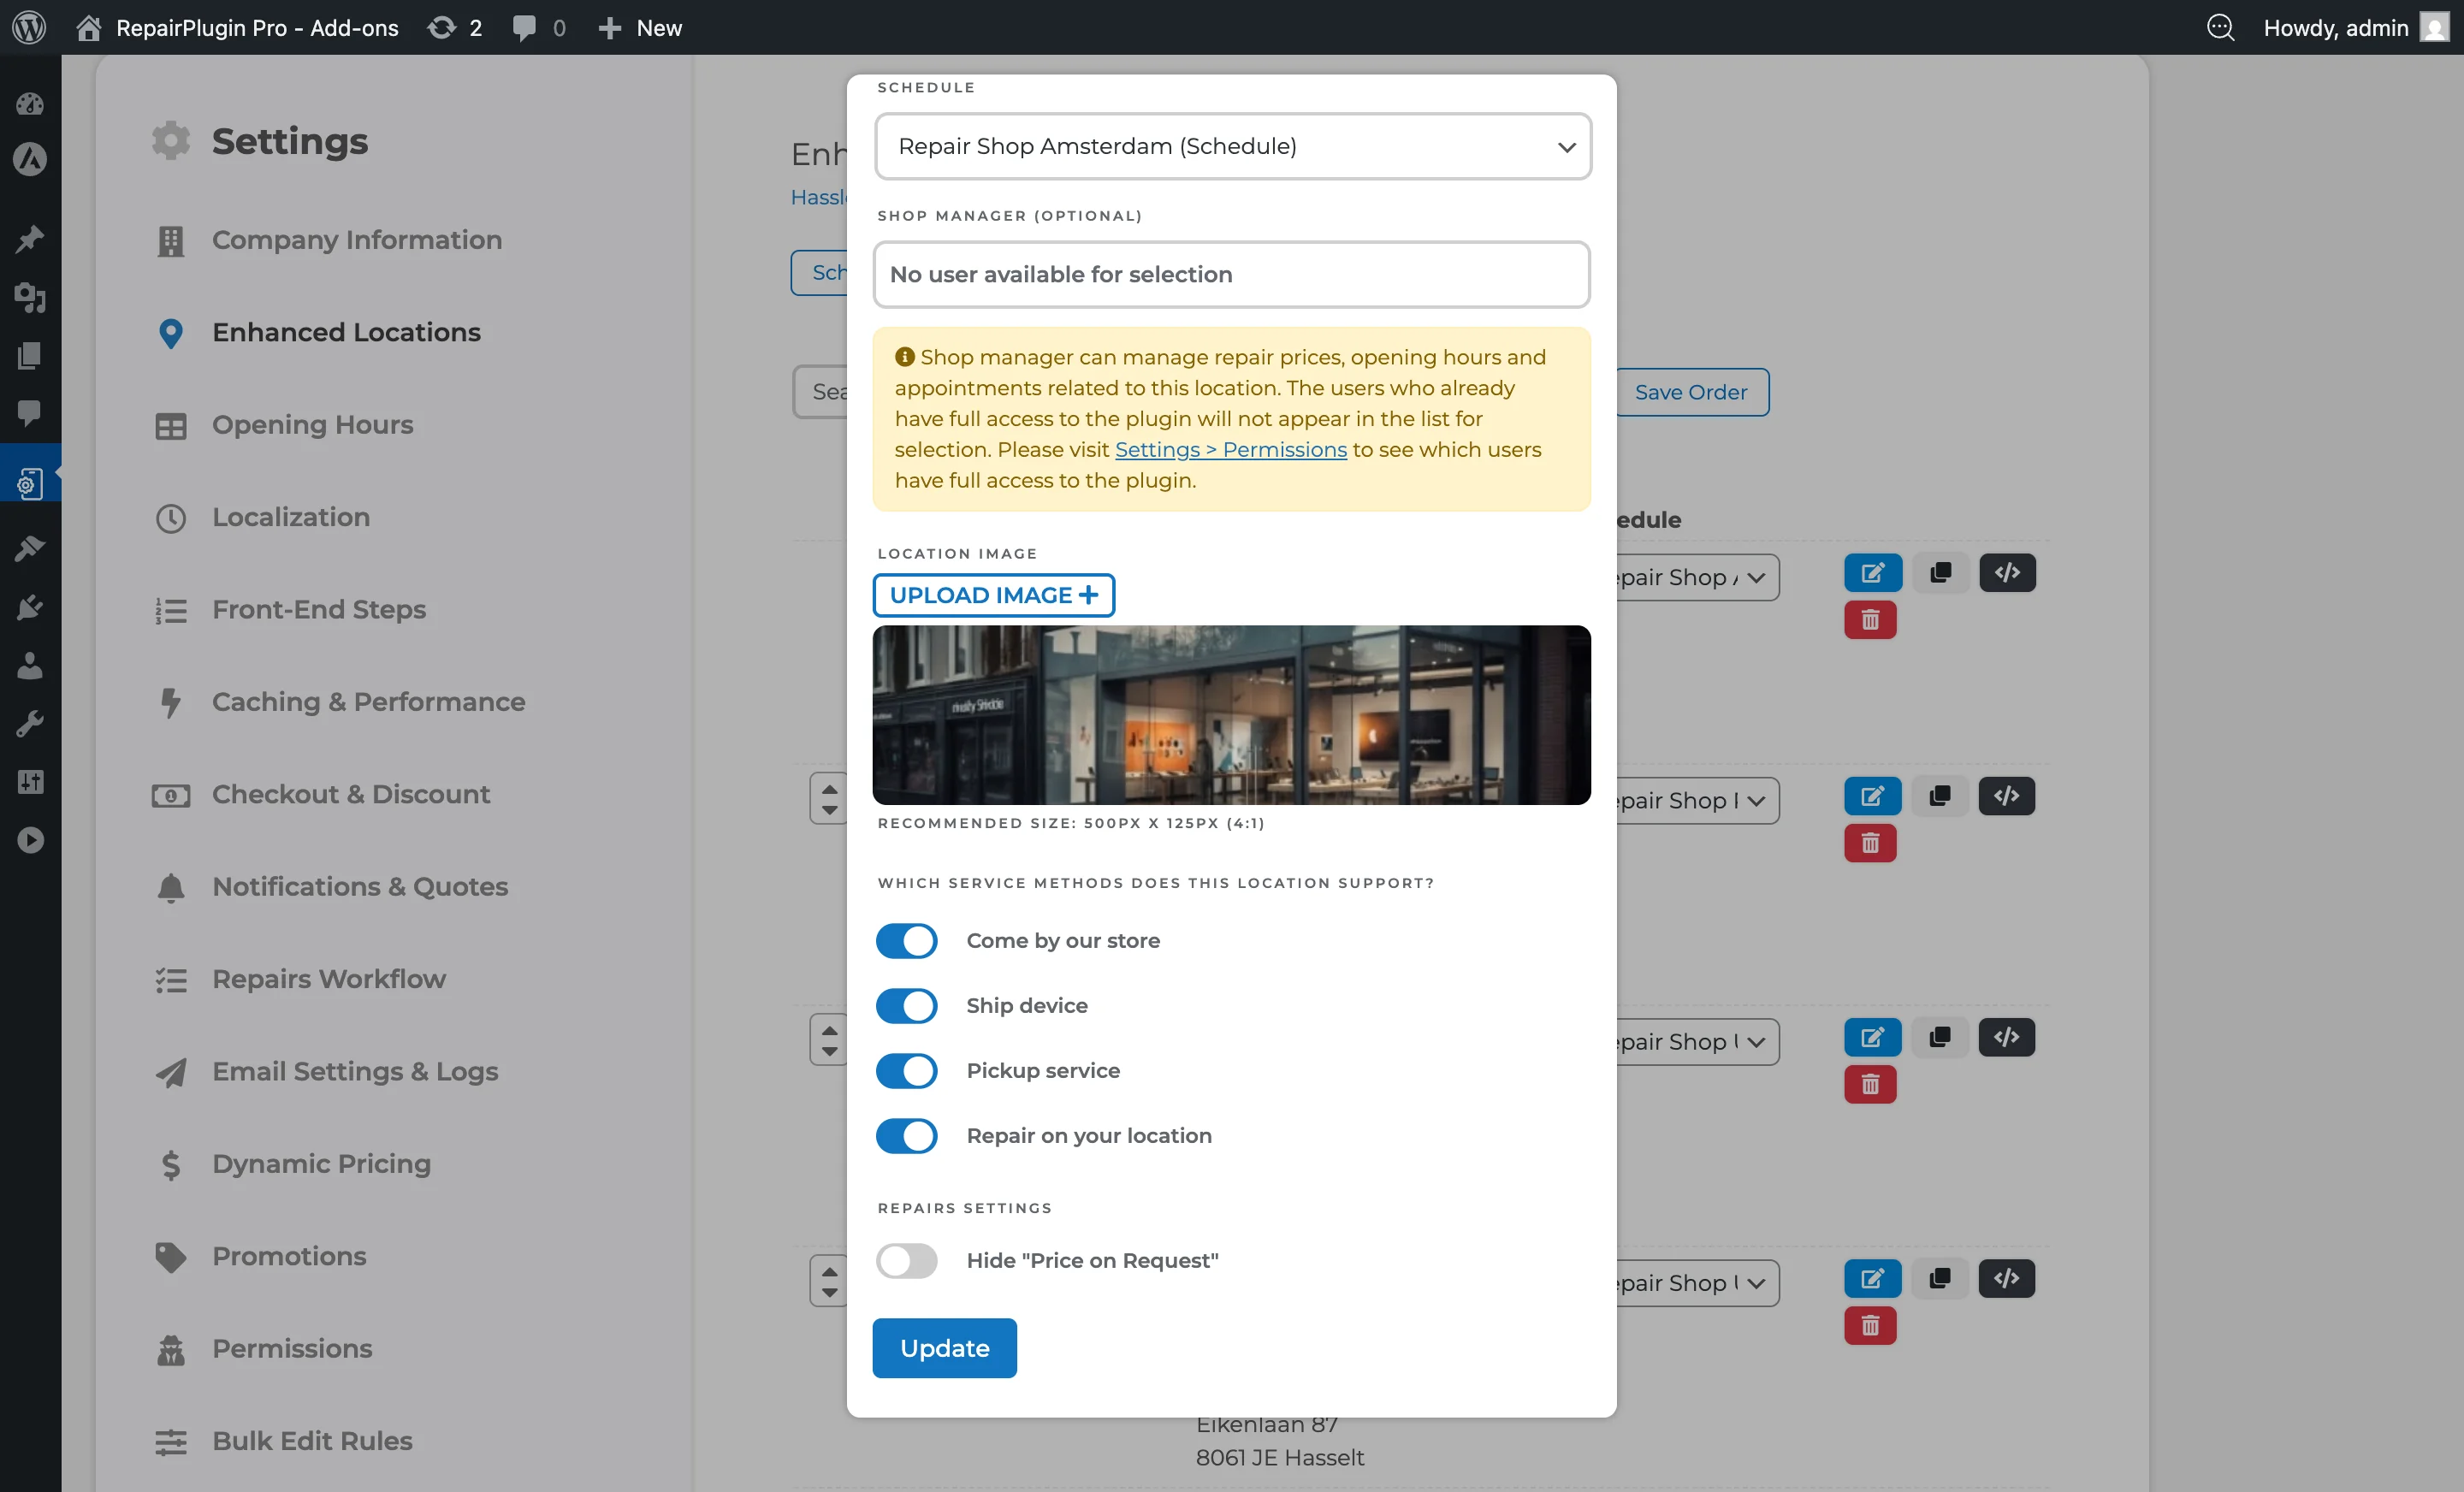Click the fourth row's blue edit icon
The height and width of the screenshot is (1492, 2464).
(1873, 1279)
